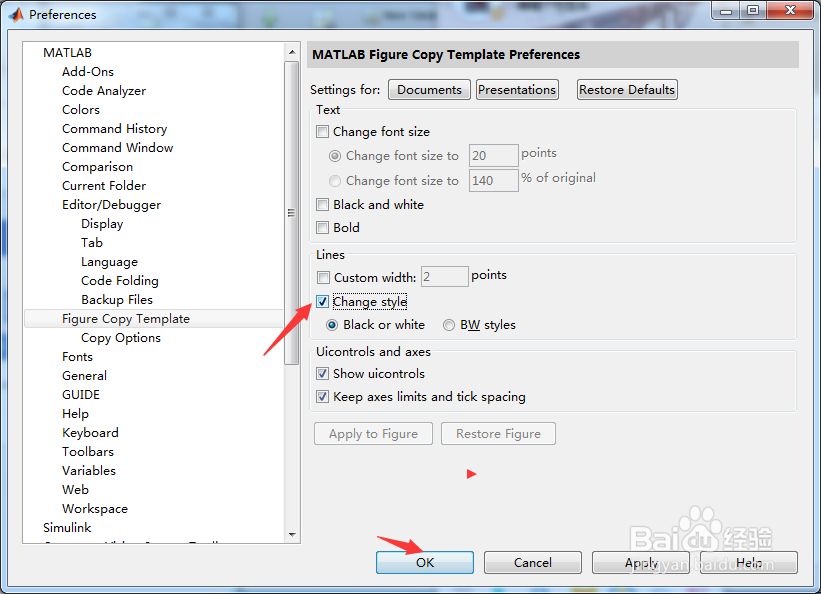
Task: Select Code Folding preferences
Action: 119,281
